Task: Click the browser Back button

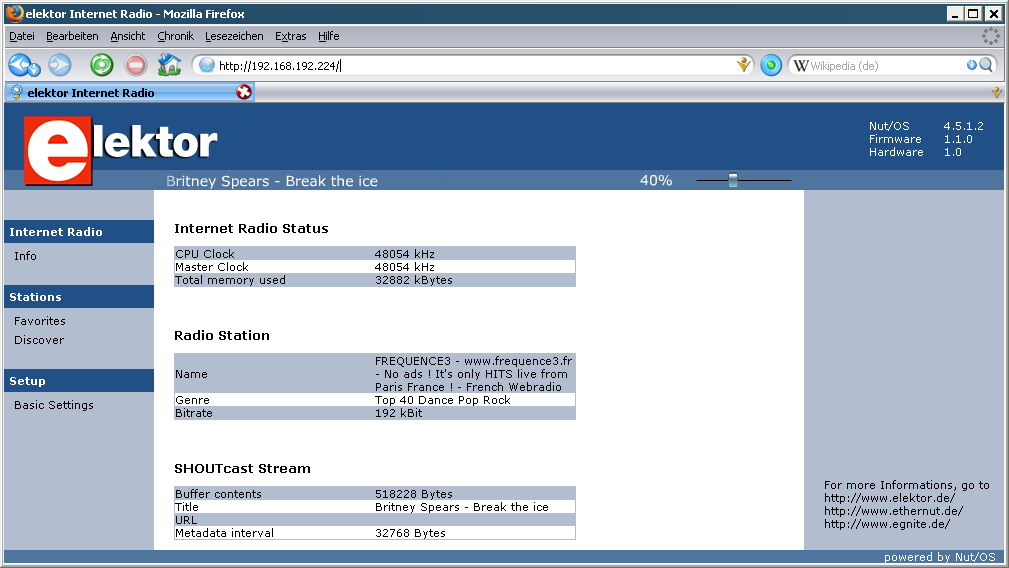Action: [22, 65]
